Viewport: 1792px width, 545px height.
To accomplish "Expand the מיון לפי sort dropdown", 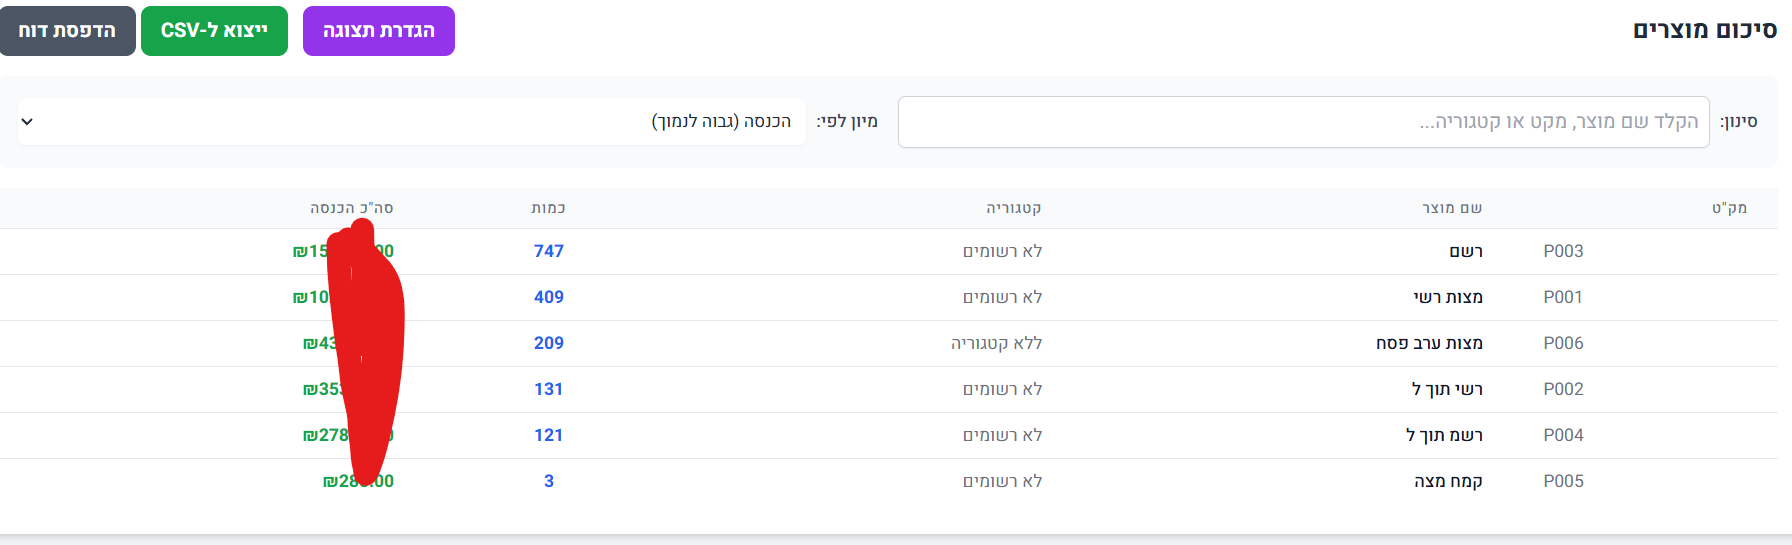I will [411, 122].
